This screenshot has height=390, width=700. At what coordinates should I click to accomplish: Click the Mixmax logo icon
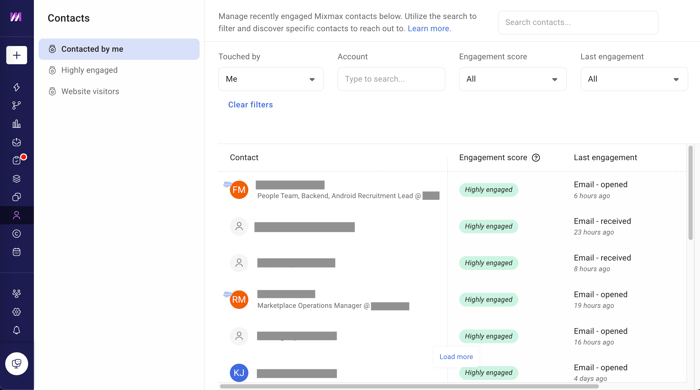tap(16, 17)
